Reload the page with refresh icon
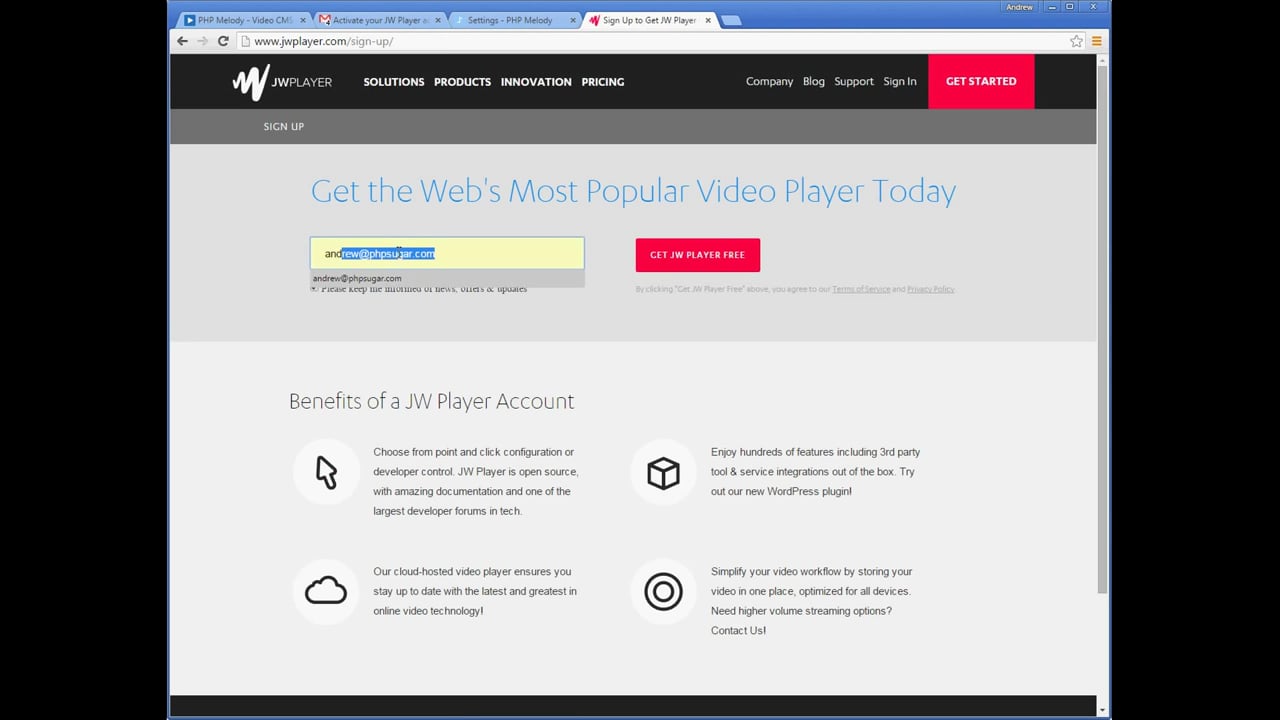The height and width of the screenshot is (720, 1280). (x=223, y=41)
